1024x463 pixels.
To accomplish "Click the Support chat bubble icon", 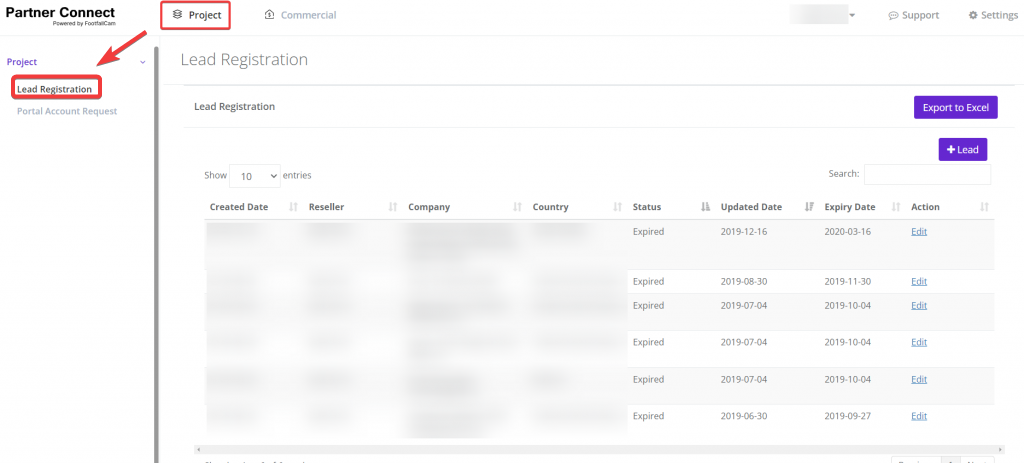I will point(893,16).
